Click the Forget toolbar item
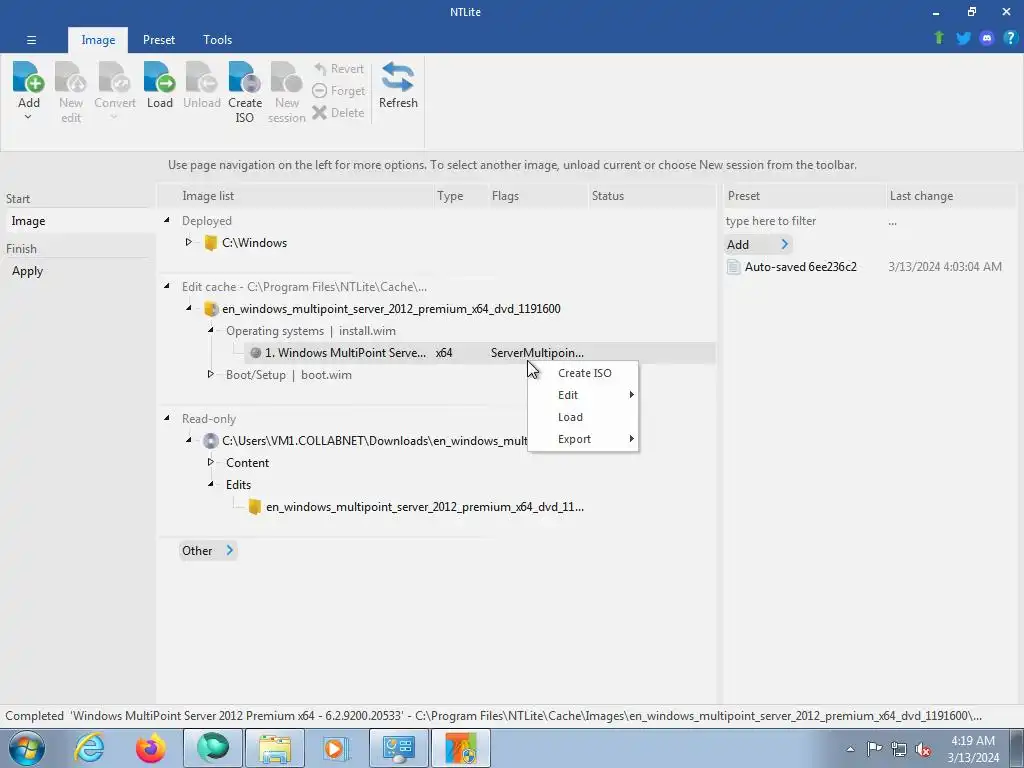The image size is (1024, 768). [x=338, y=91]
